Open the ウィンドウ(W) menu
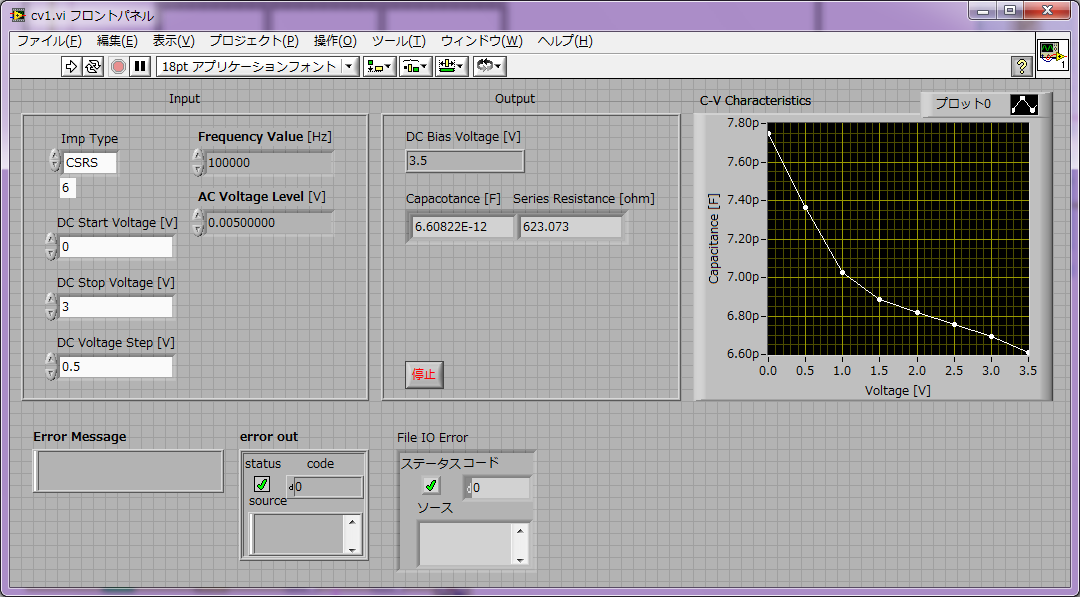Image resolution: width=1080 pixels, height=597 pixels. point(482,41)
